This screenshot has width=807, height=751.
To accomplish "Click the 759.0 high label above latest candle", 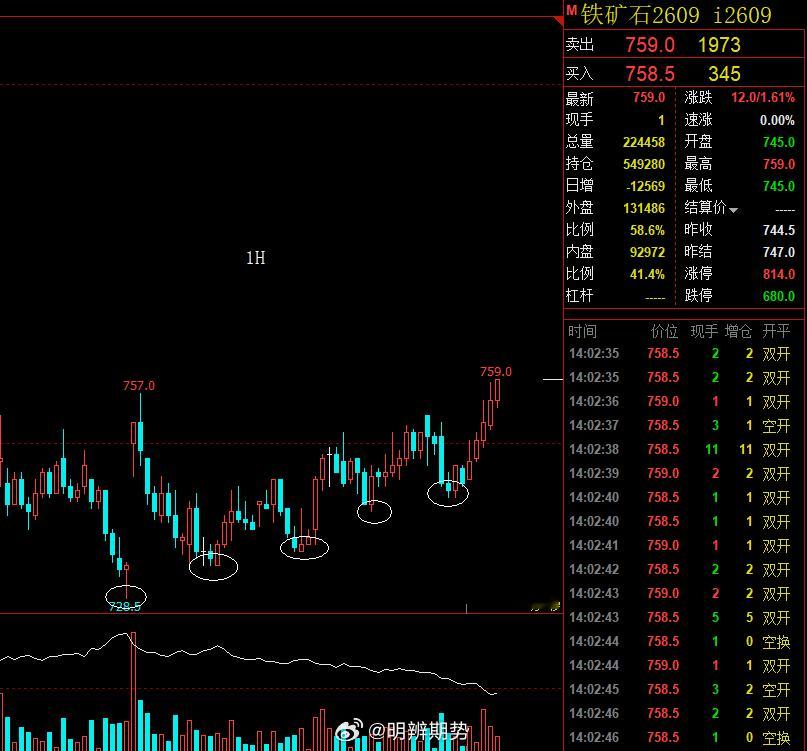I will coord(496,372).
